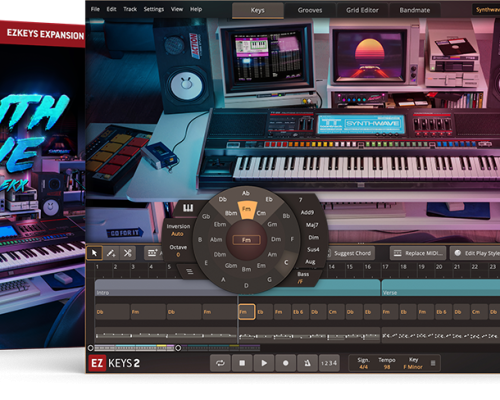Open the menu icon right of Key
The height and width of the screenshot is (400, 500).
click(x=433, y=363)
